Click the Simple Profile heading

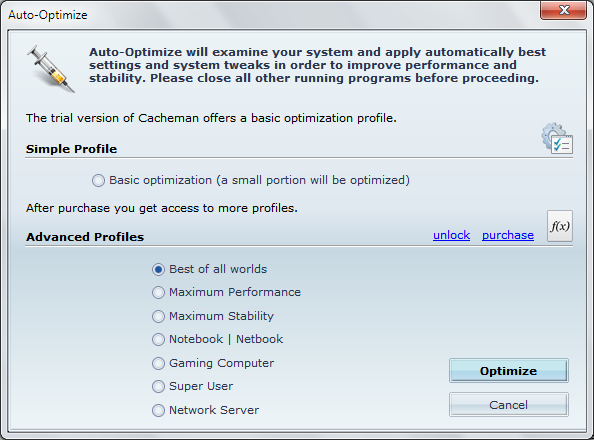click(71, 149)
